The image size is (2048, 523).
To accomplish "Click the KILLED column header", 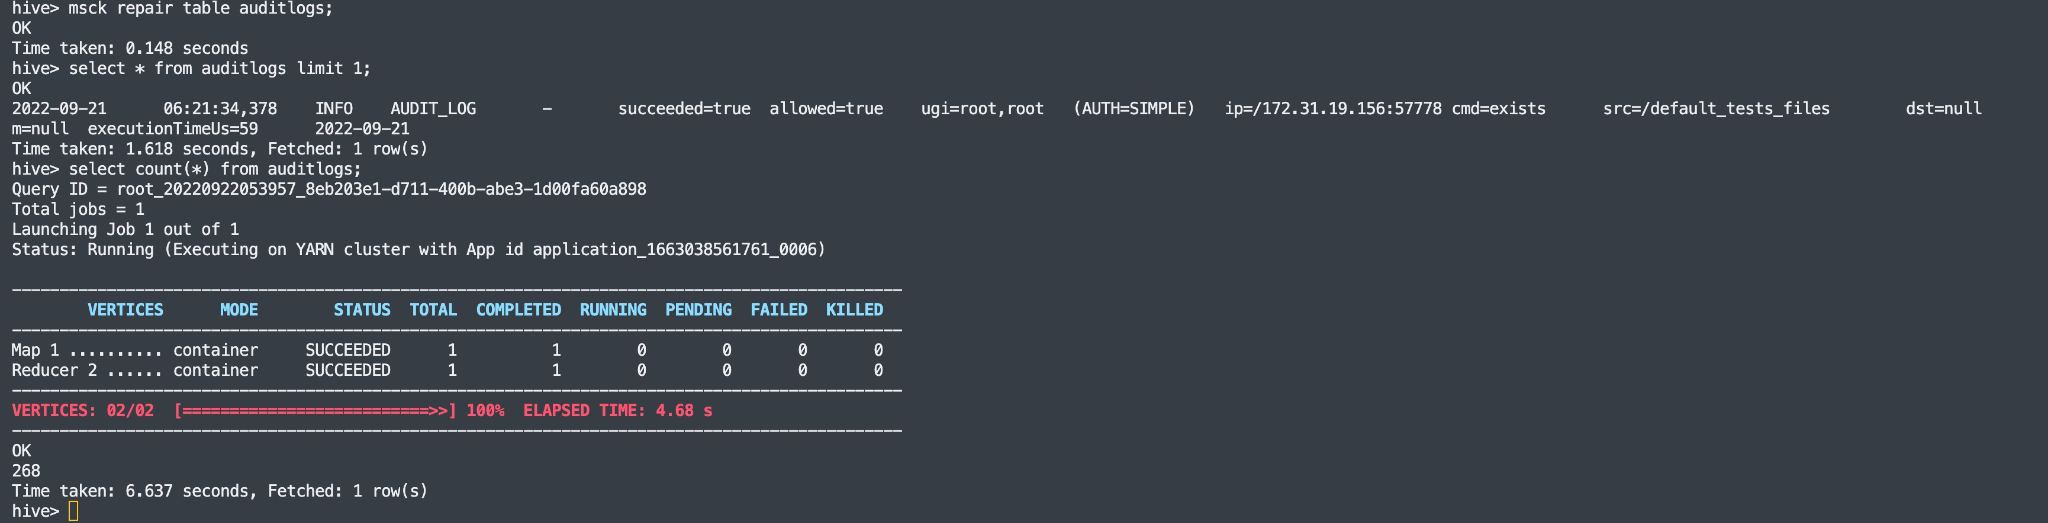I will pyautogui.click(x=854, y=310).
